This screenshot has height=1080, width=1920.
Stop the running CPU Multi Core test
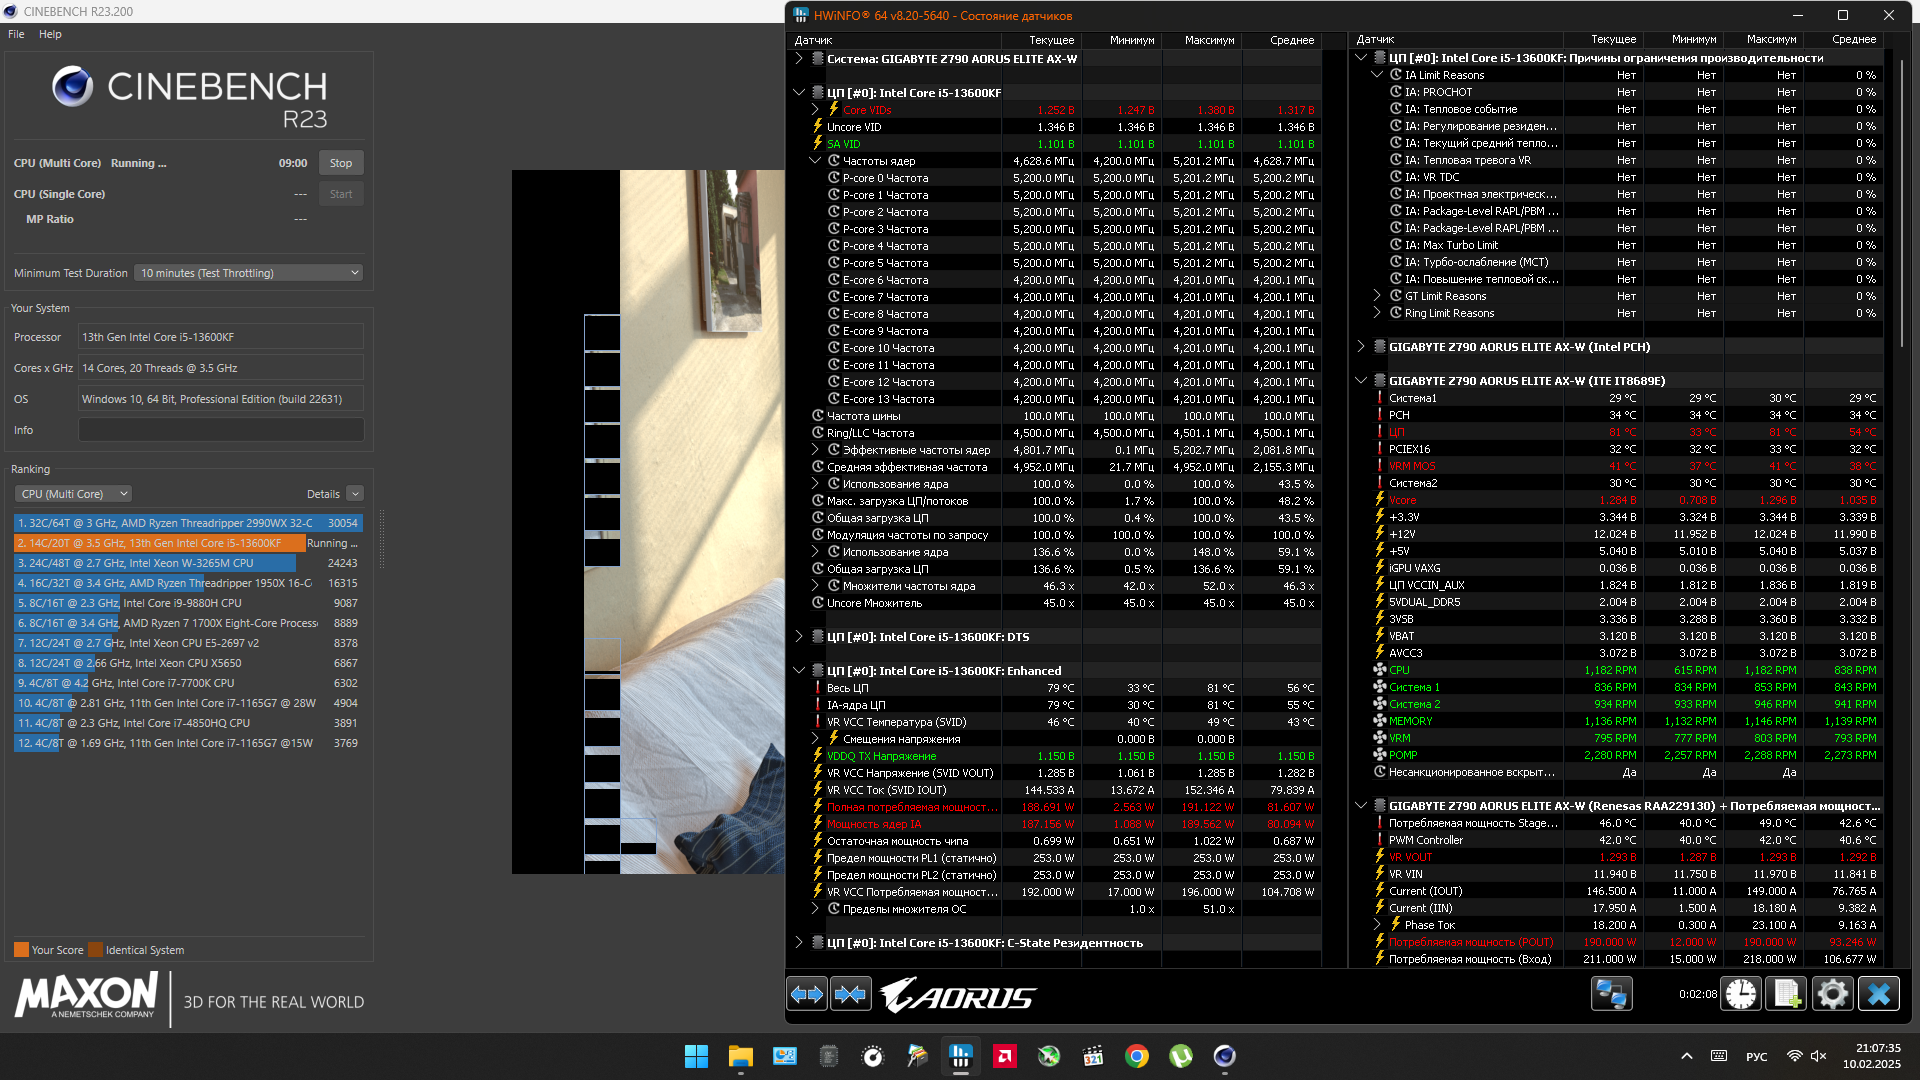341,163
